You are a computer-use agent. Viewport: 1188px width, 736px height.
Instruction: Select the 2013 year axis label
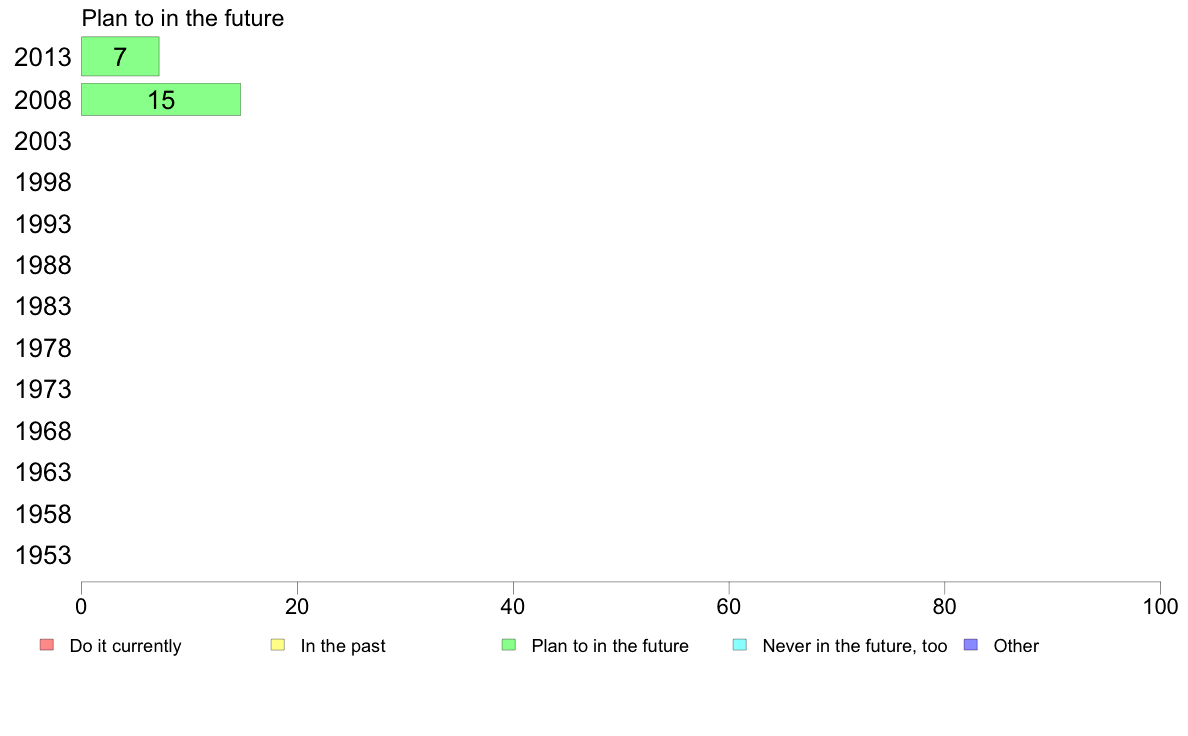coord(43,58)
